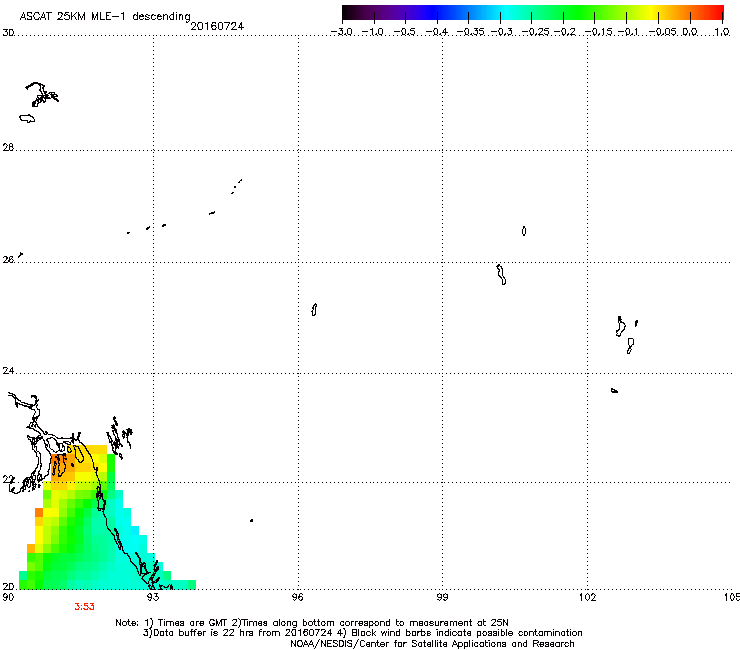Click the small island dot near 95E 21.5N

click(252, 521)
